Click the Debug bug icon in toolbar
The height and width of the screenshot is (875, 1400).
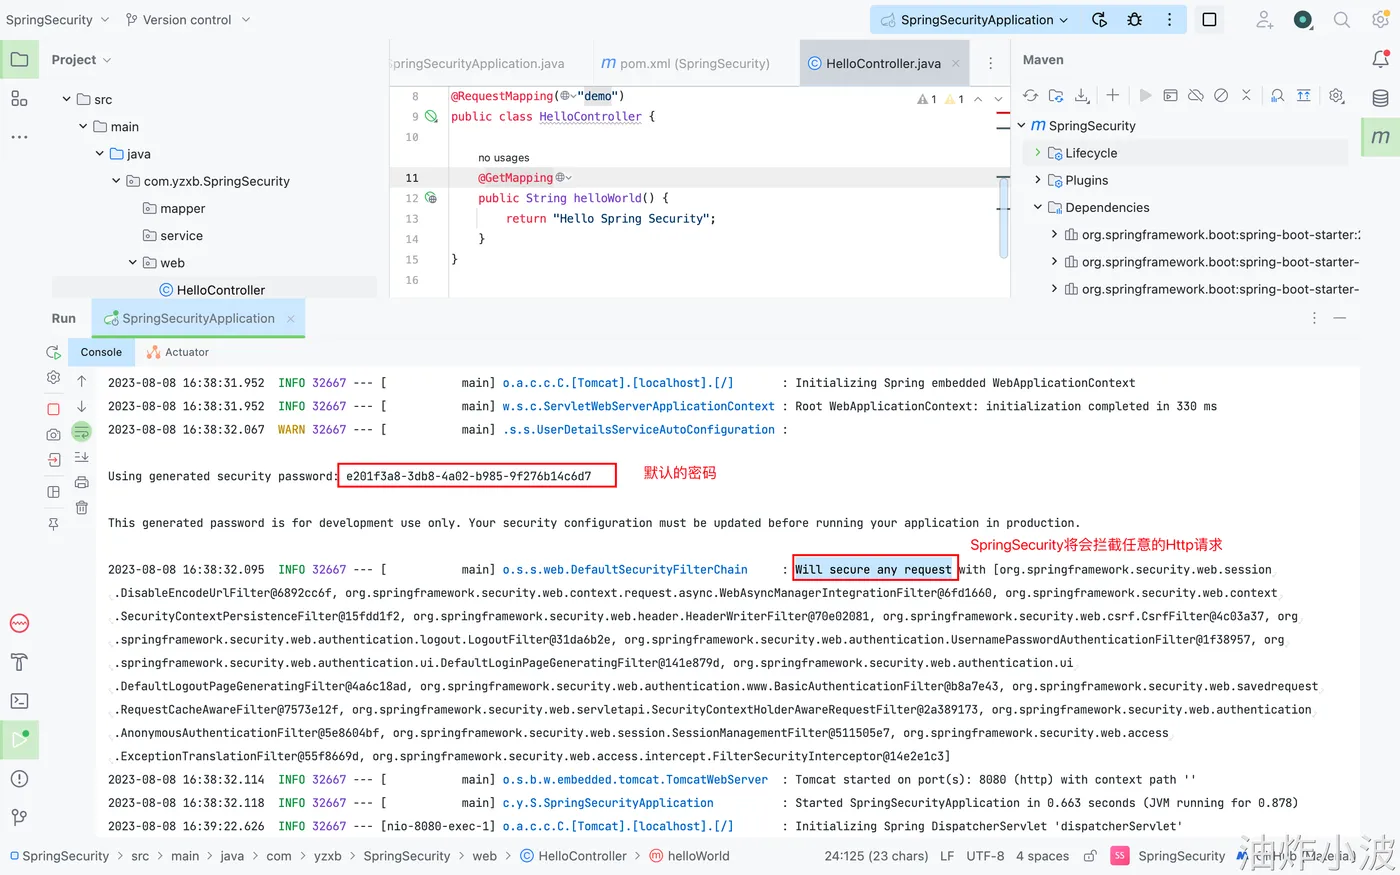coord(1134,20)
